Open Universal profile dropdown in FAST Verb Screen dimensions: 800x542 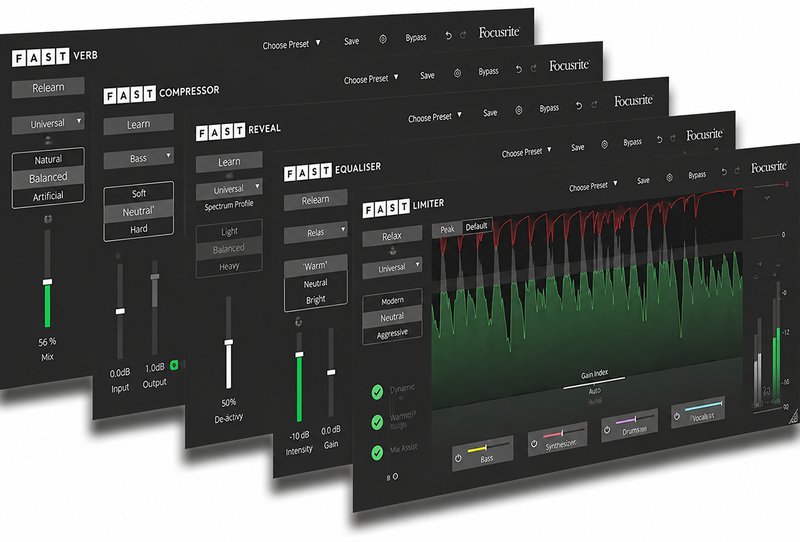click(48, 123)
